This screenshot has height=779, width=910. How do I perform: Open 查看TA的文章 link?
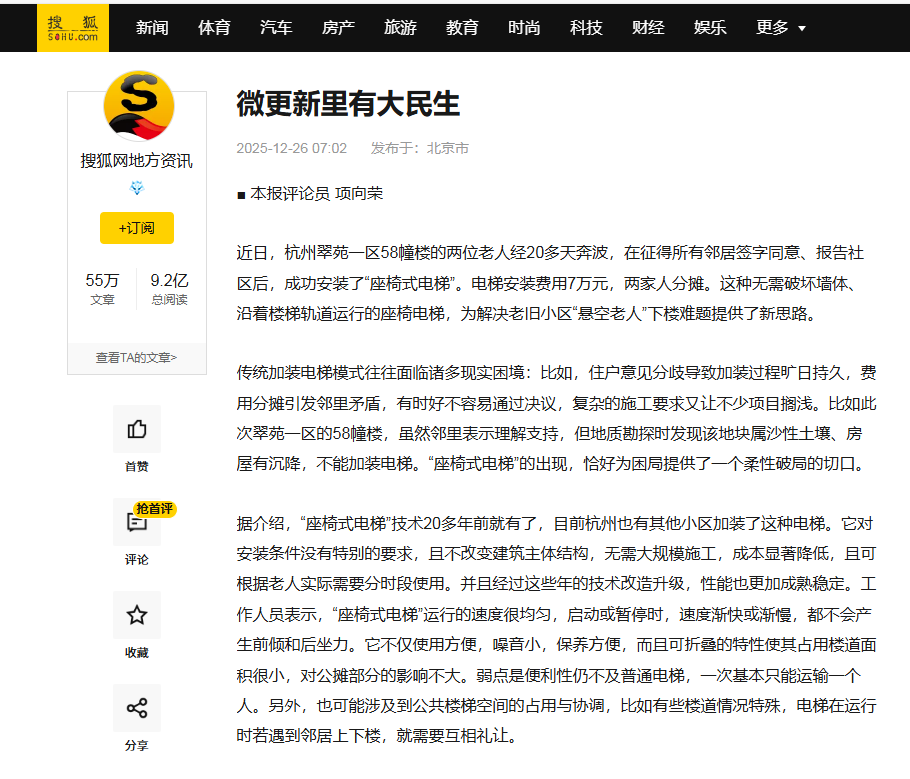136,358
